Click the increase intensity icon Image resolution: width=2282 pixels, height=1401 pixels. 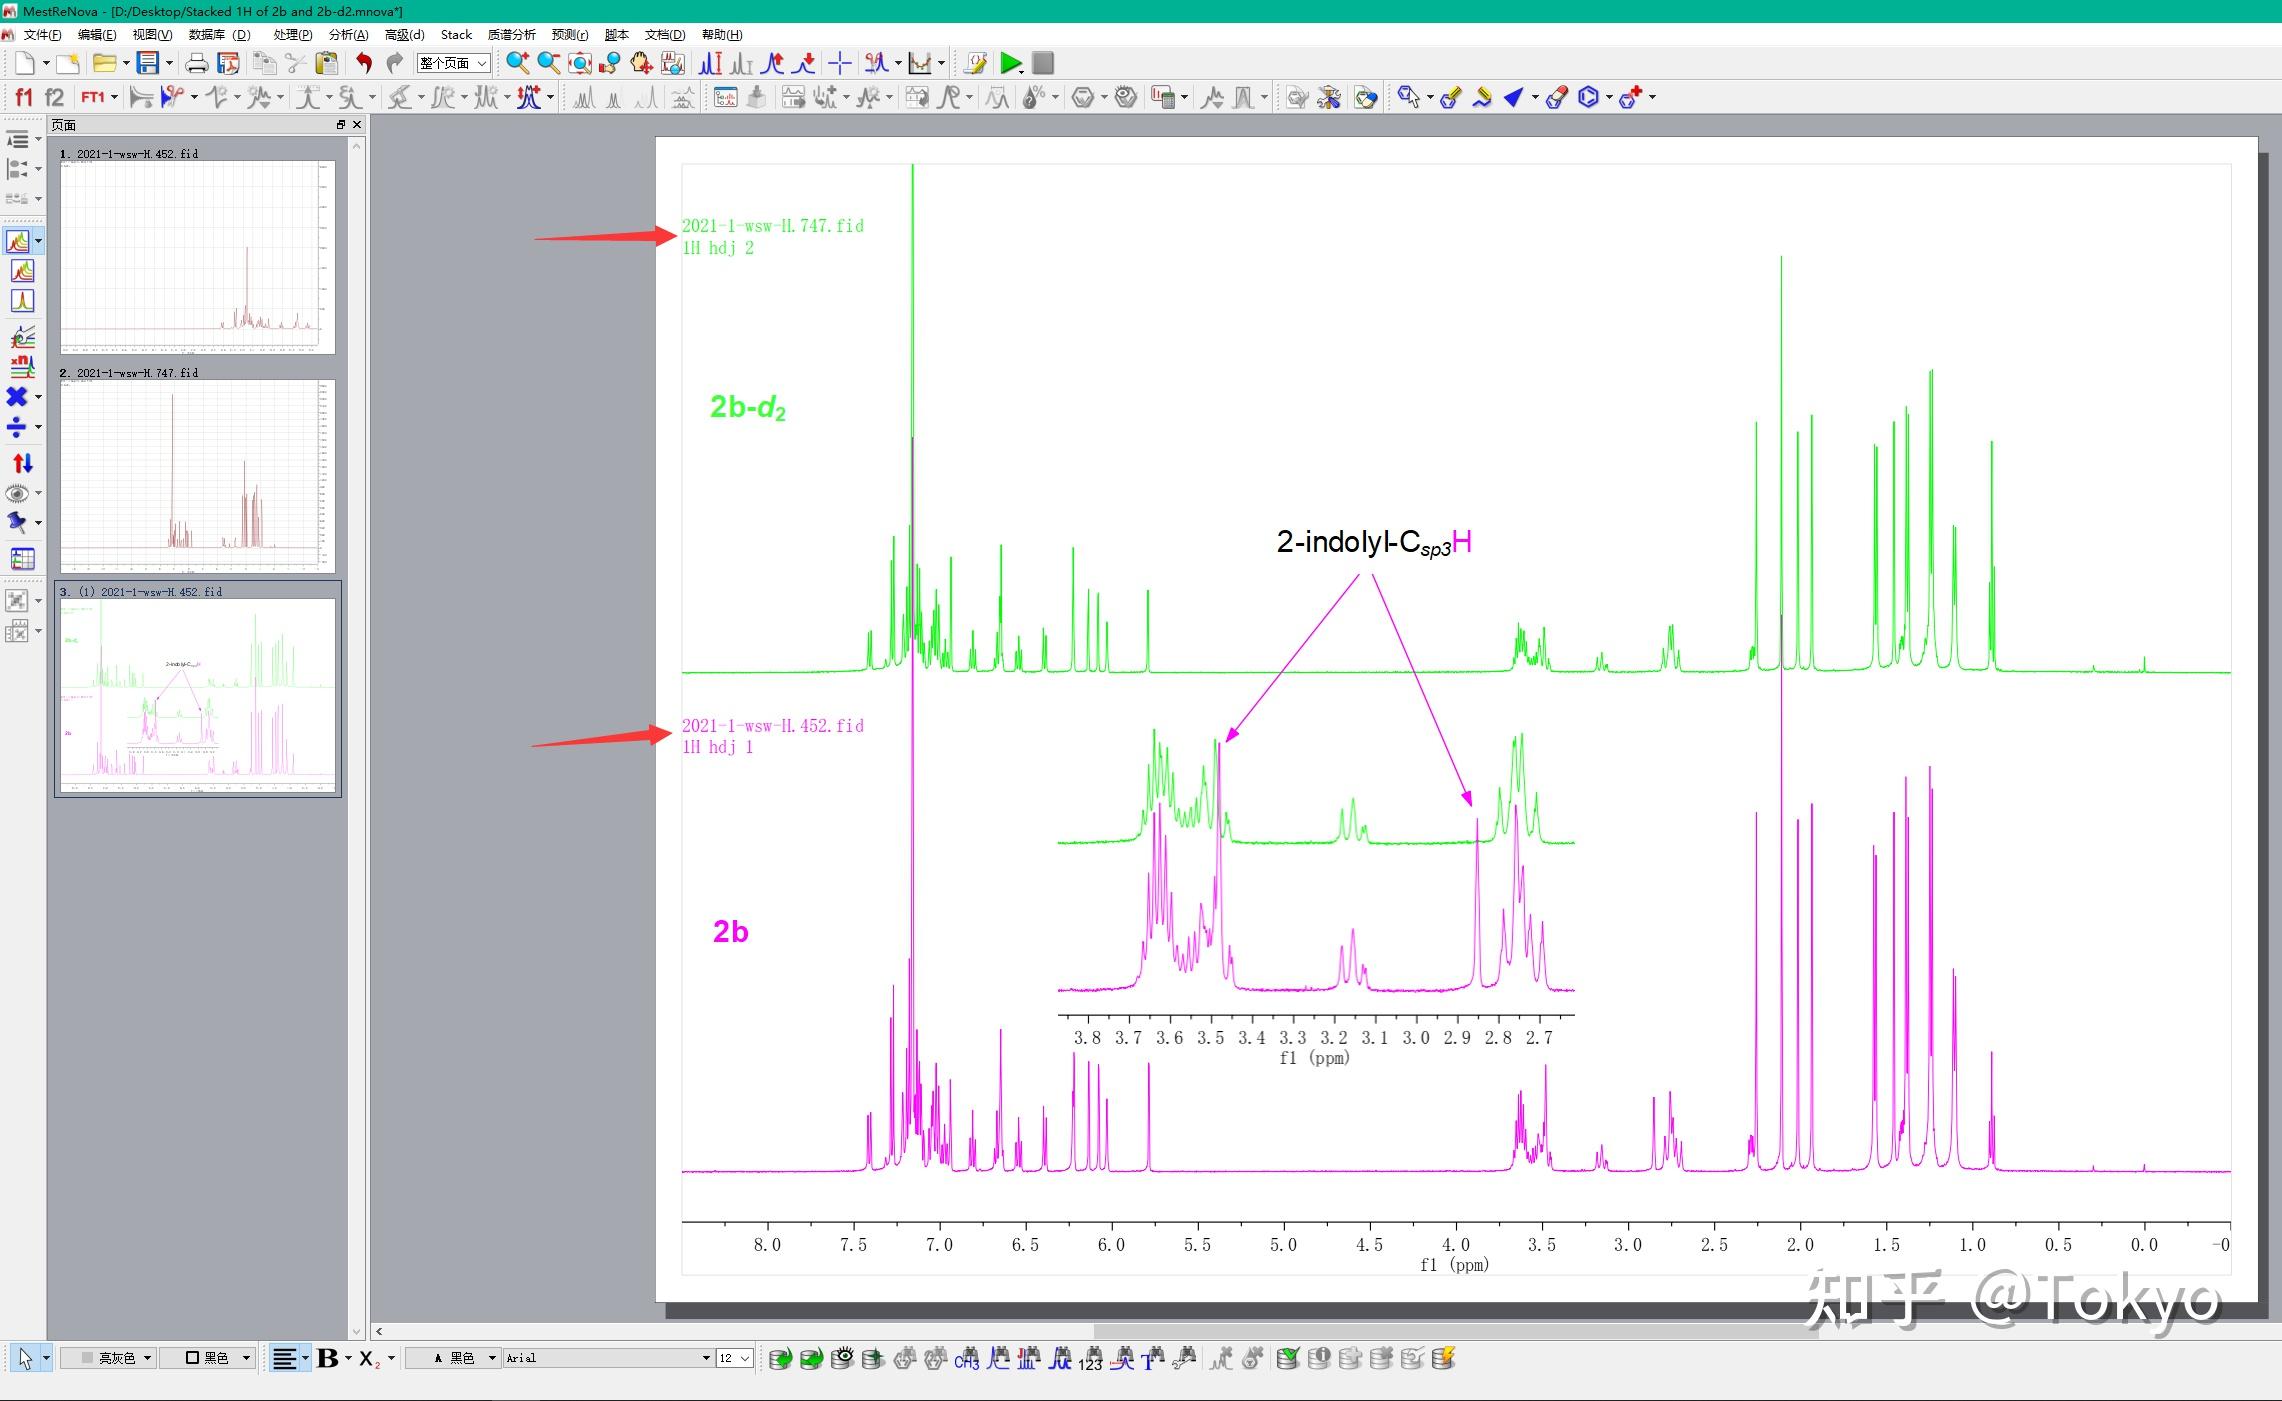point(772,63)
